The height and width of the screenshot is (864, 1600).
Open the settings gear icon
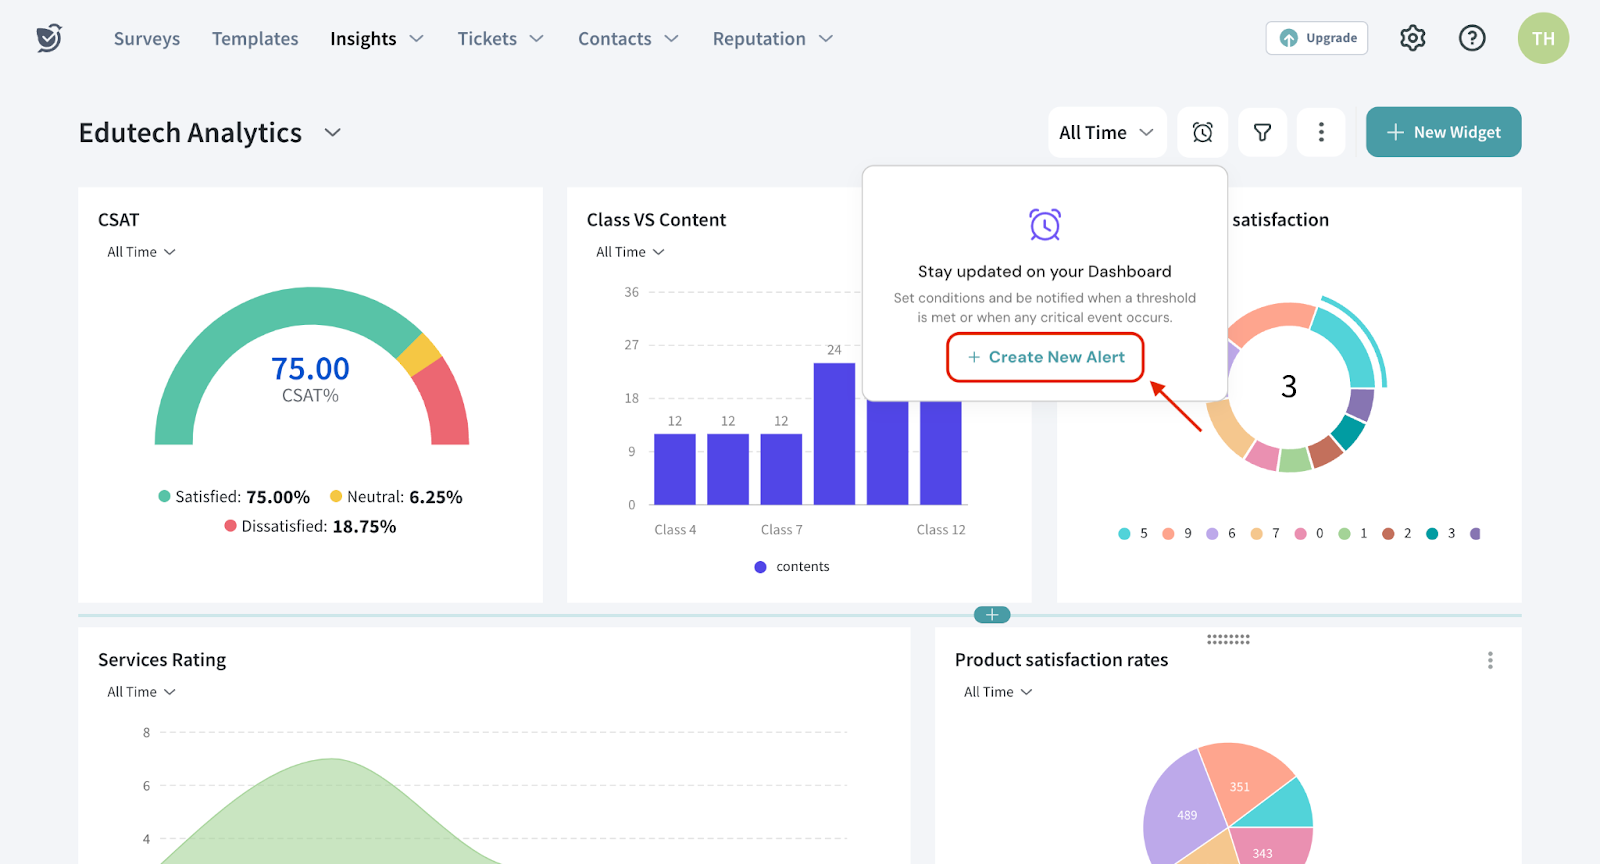[1412, 38]
